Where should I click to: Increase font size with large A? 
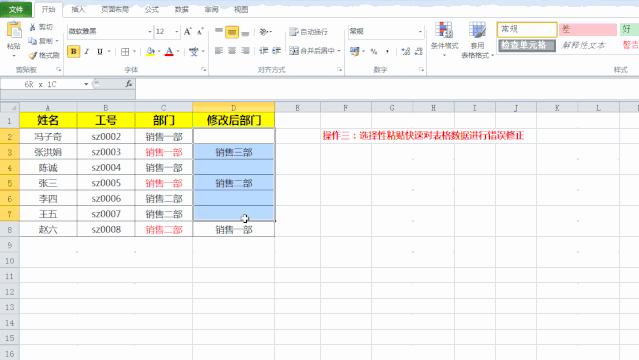point(187,31)
